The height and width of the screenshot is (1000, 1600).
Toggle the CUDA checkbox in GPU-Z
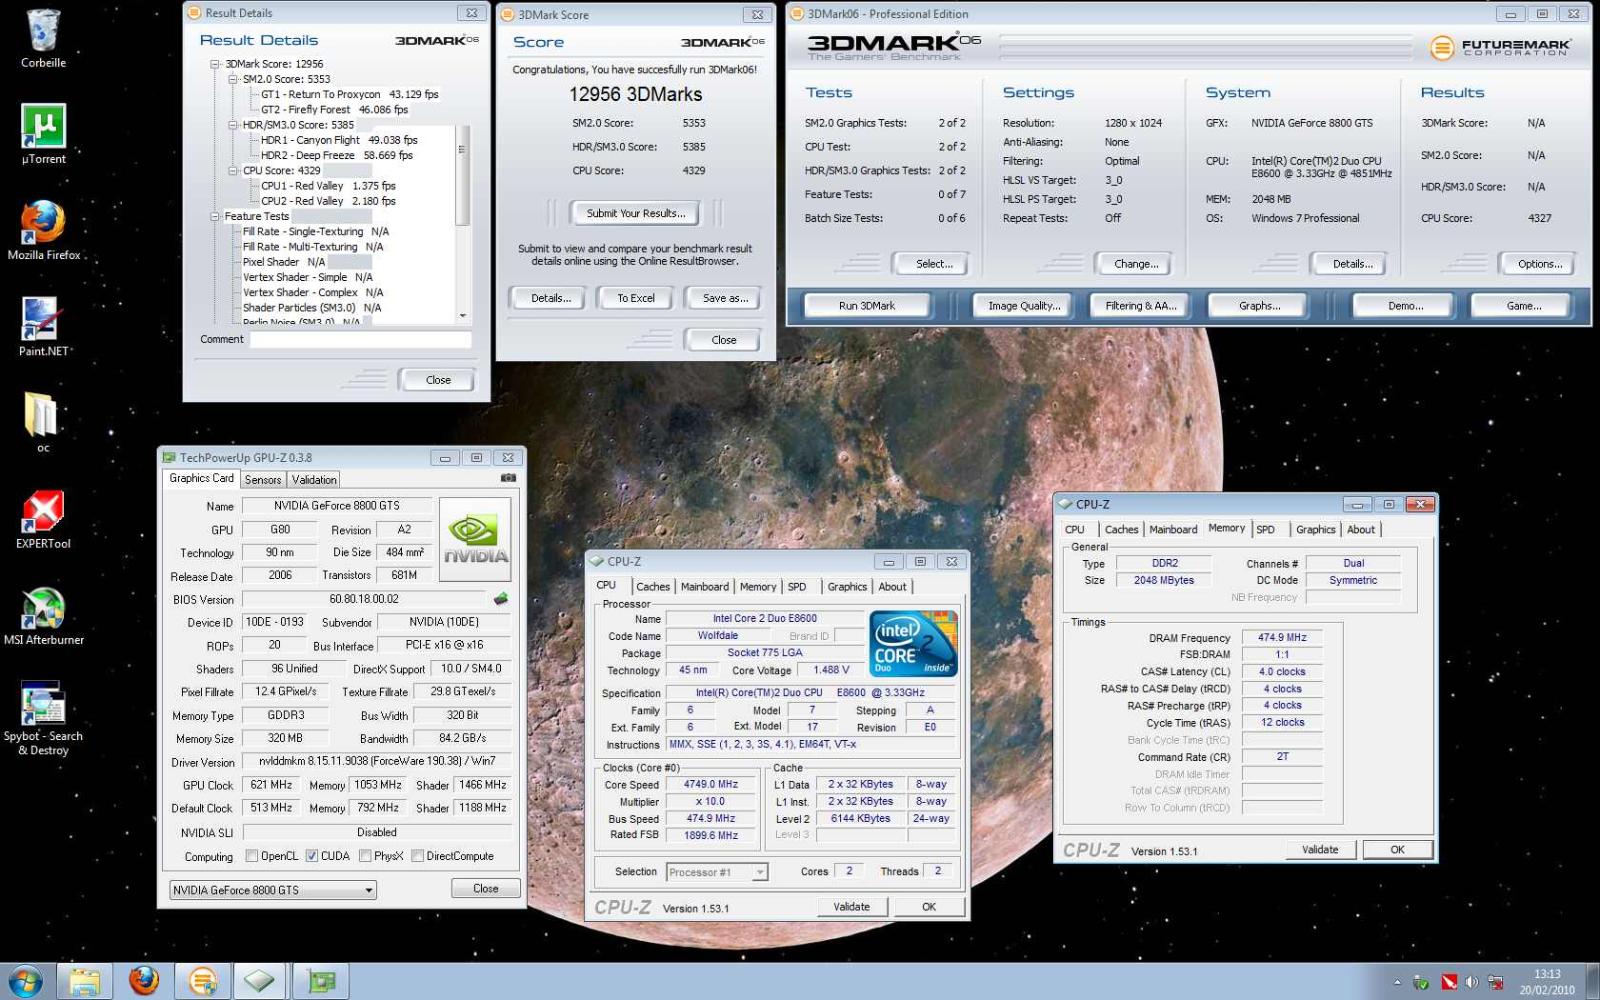pyautogui.click(x=312, y=856)
